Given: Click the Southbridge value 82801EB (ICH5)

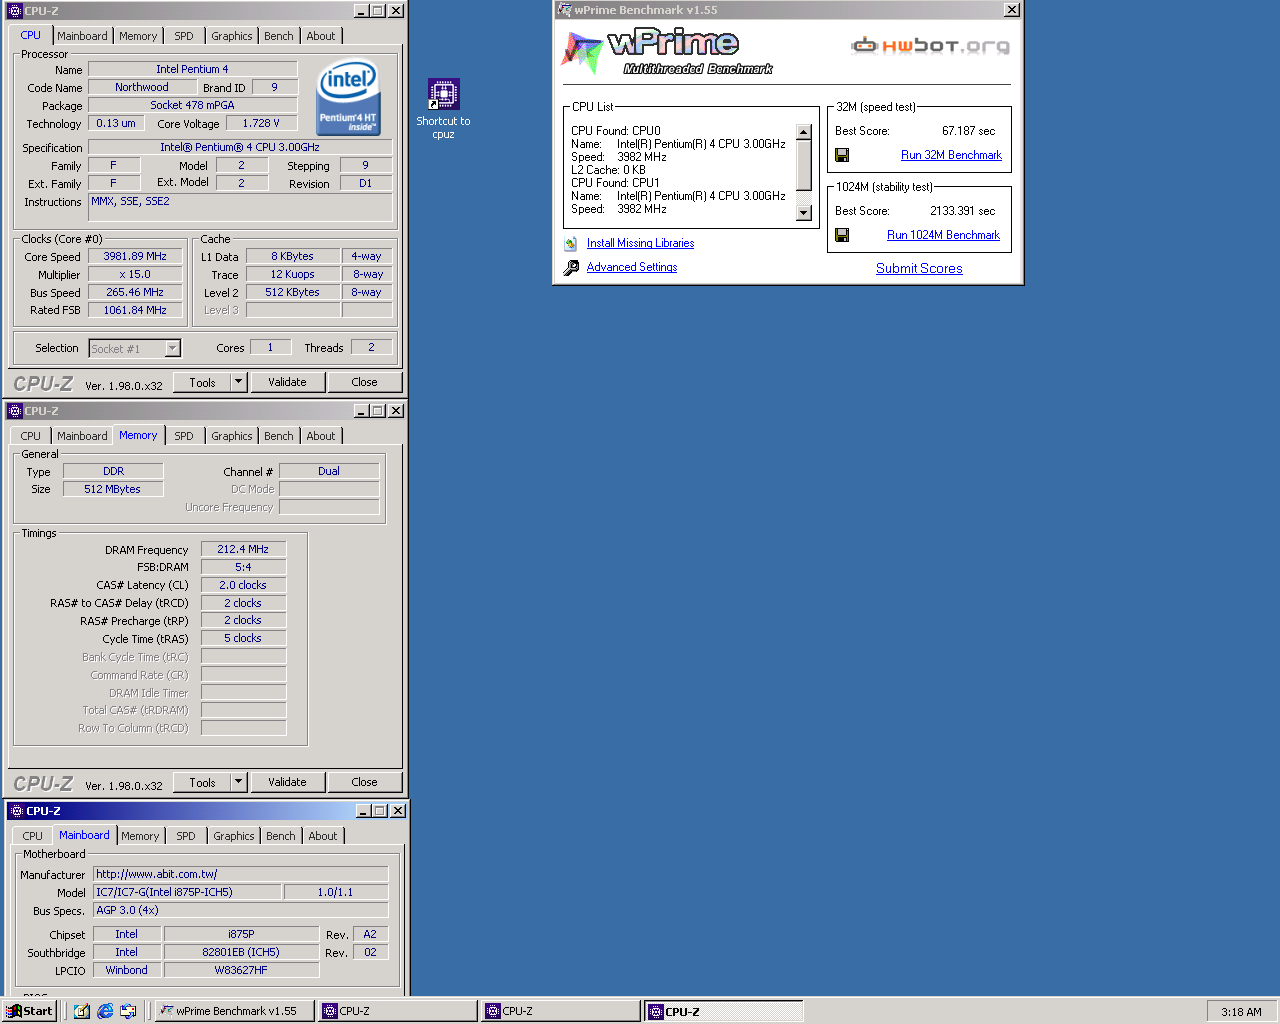Looking at the screenshot, I should 241,952.
